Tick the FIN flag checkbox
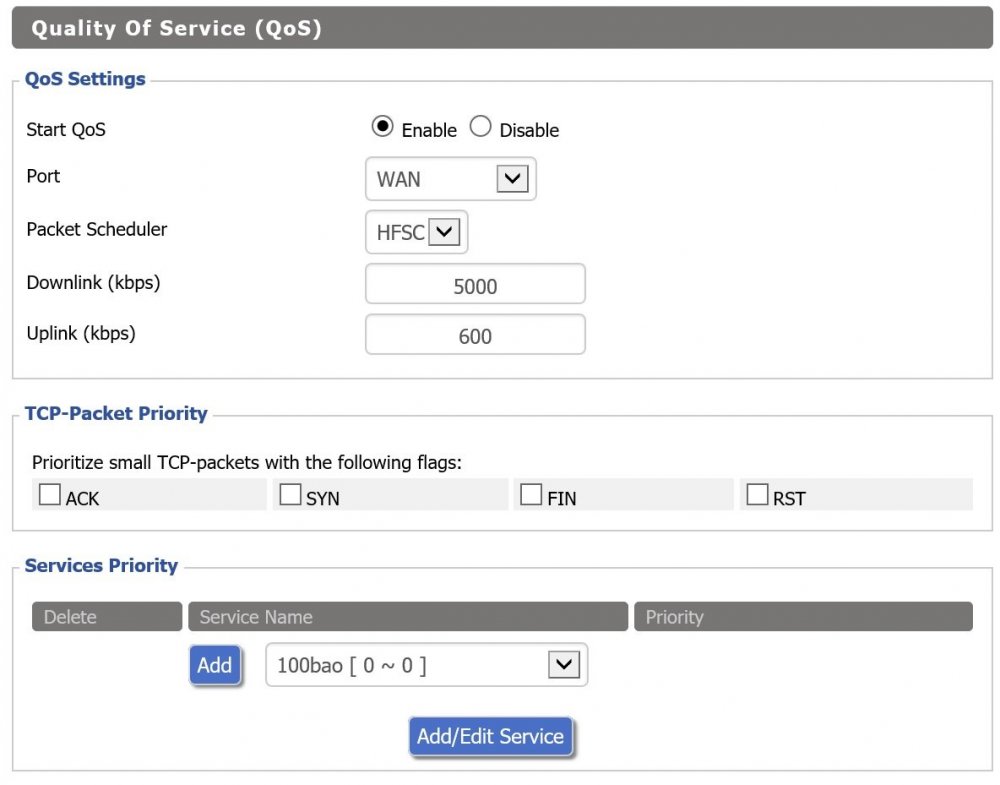Image resolution: width=1000 pixels, height=785 pixels. coord(531,495)
